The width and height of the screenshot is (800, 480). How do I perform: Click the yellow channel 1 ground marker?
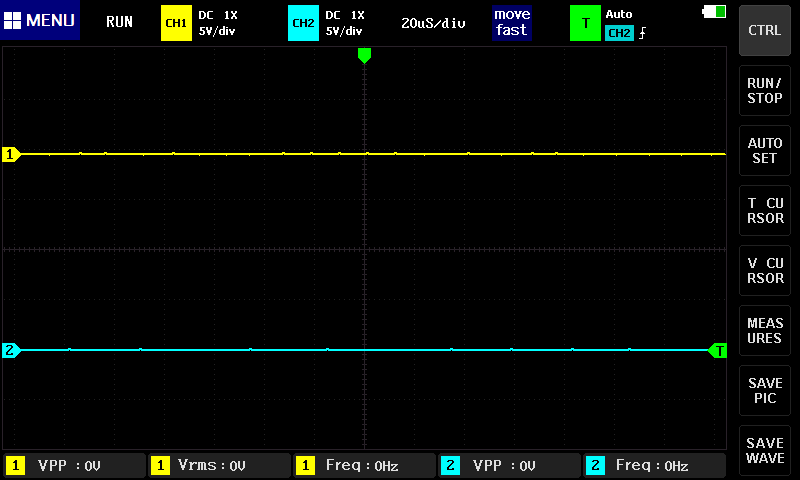coord(10,154)
